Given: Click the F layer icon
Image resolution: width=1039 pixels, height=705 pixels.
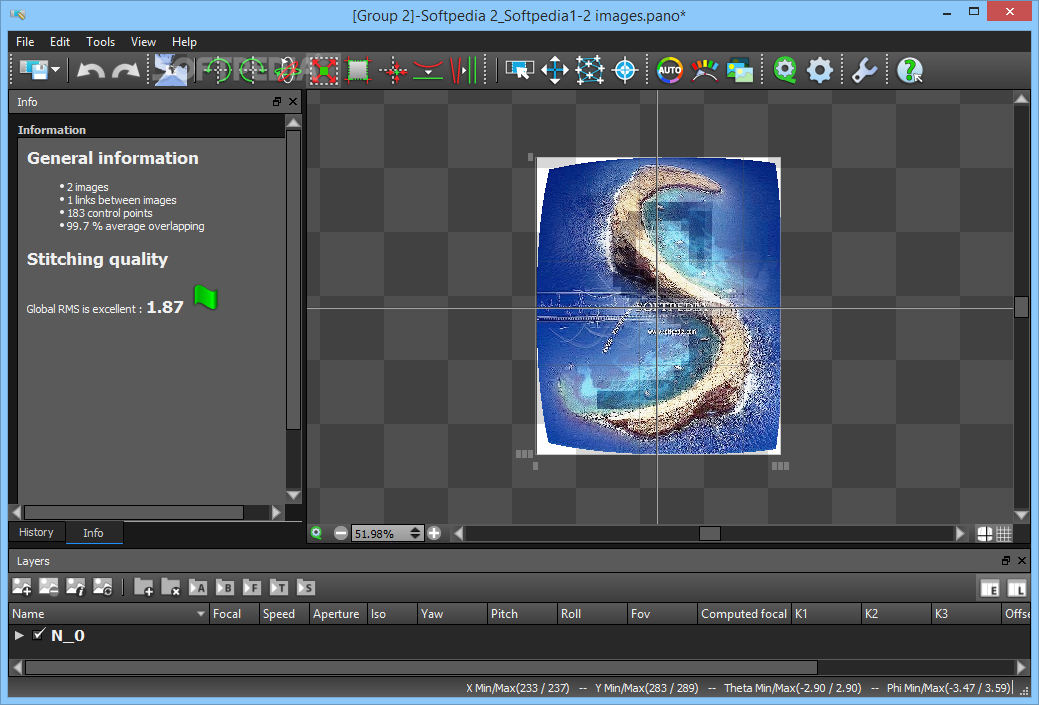Looking at the screenshot, I should point(252,587).
